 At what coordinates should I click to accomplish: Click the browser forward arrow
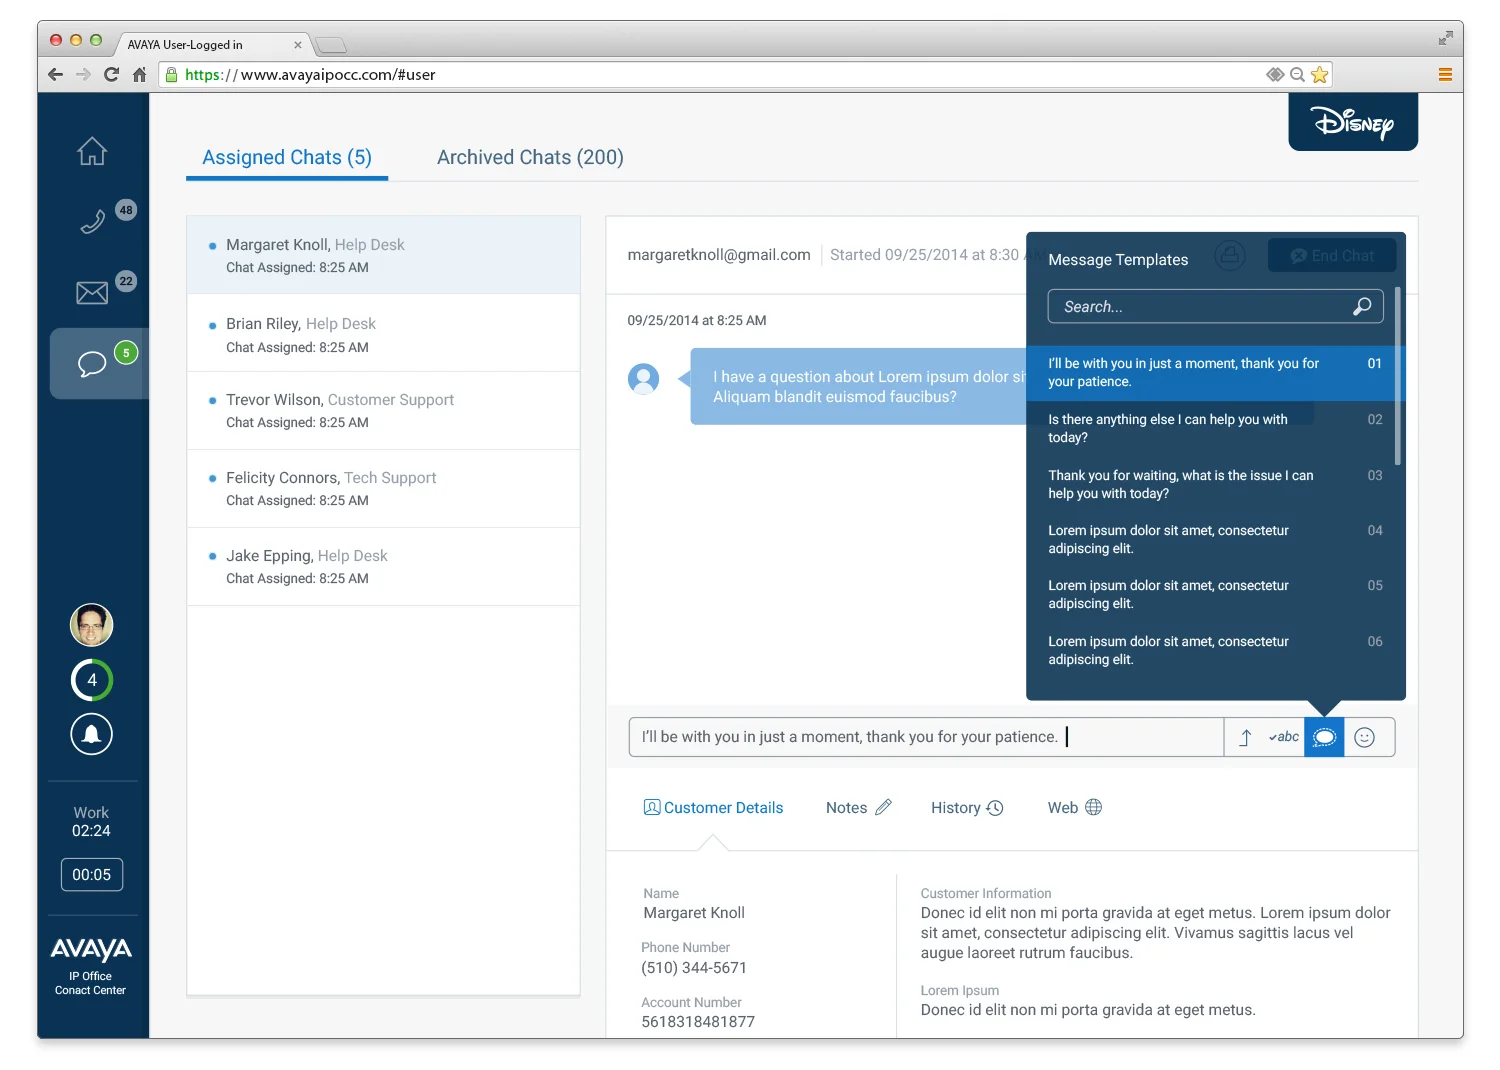(x=83, y=75)
